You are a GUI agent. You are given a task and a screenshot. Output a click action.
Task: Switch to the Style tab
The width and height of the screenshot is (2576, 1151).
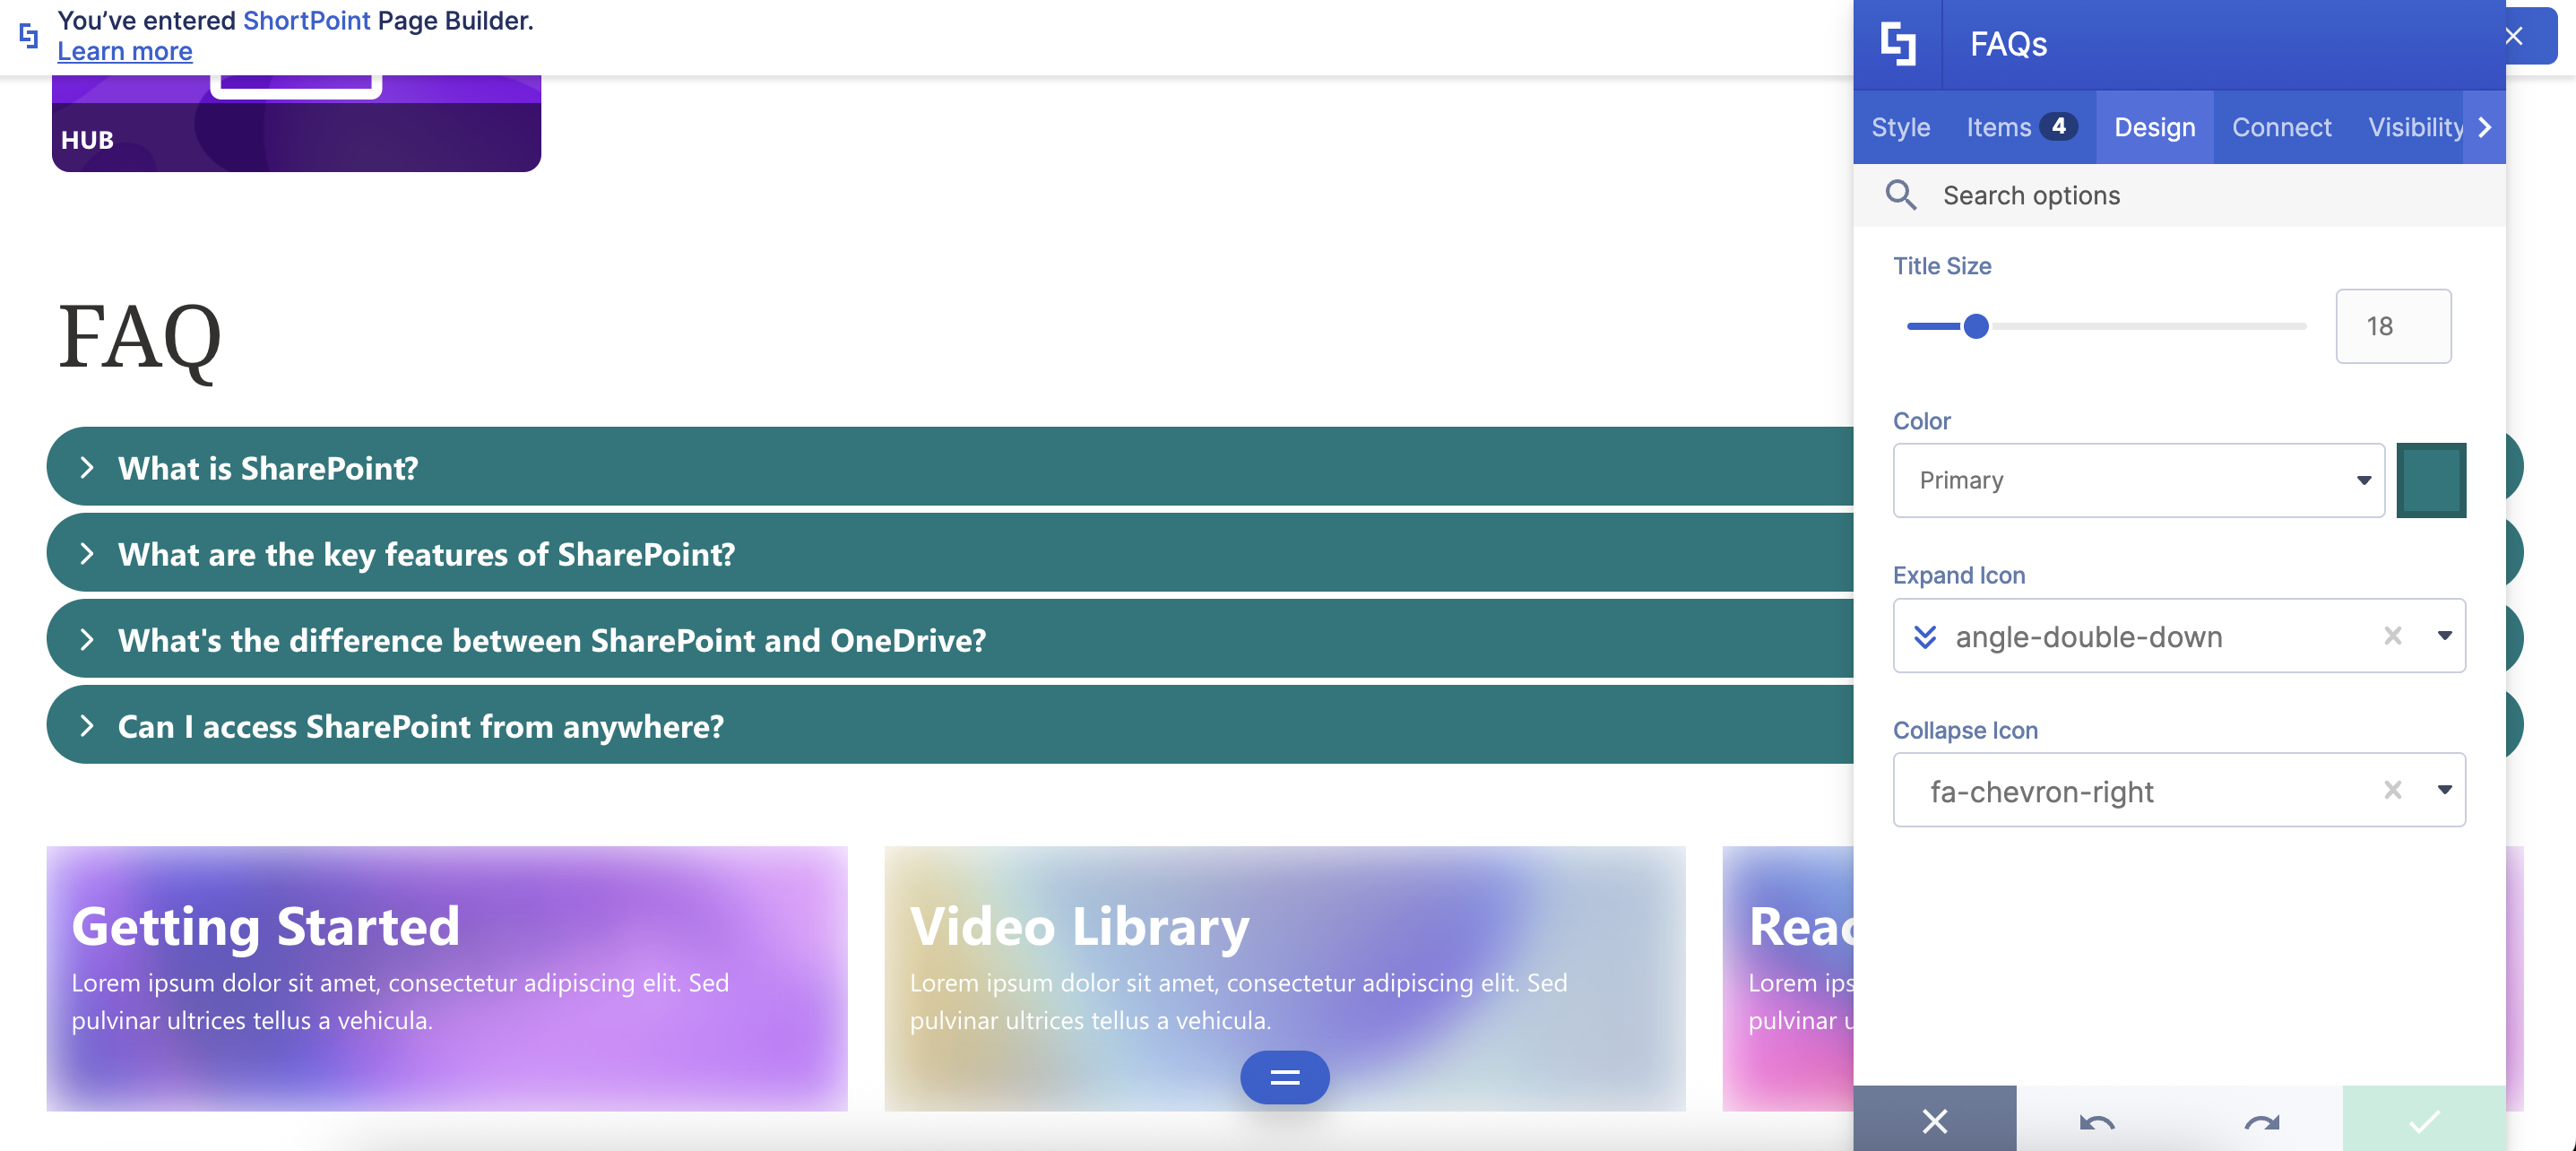point(1900,127)
